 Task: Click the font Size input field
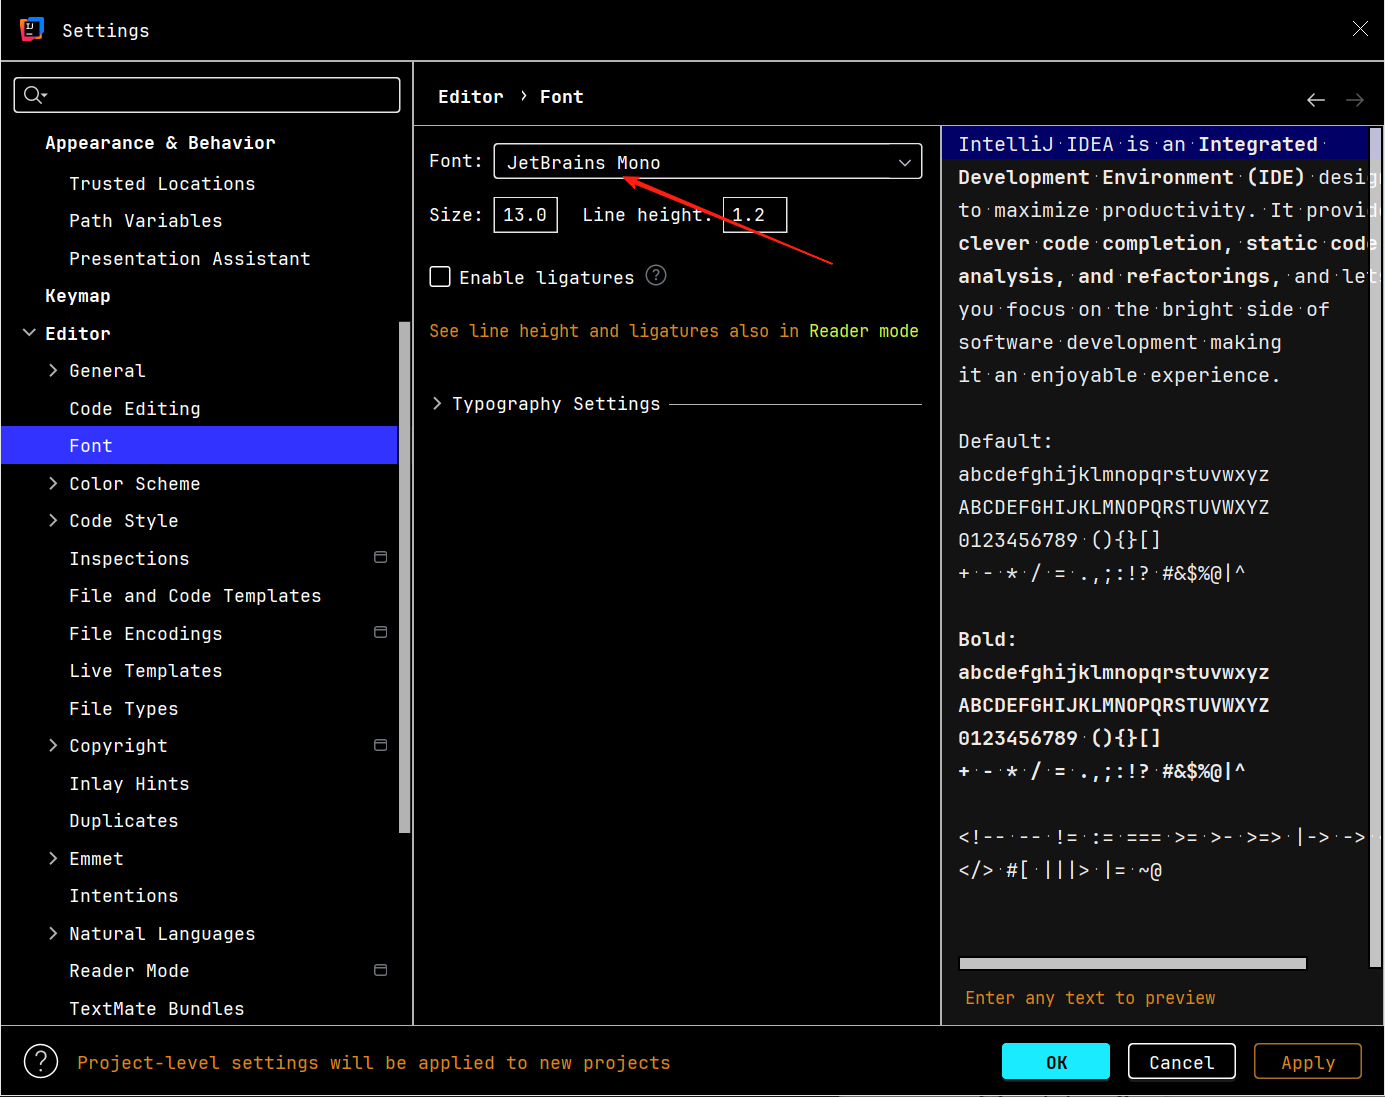point(525,215)
